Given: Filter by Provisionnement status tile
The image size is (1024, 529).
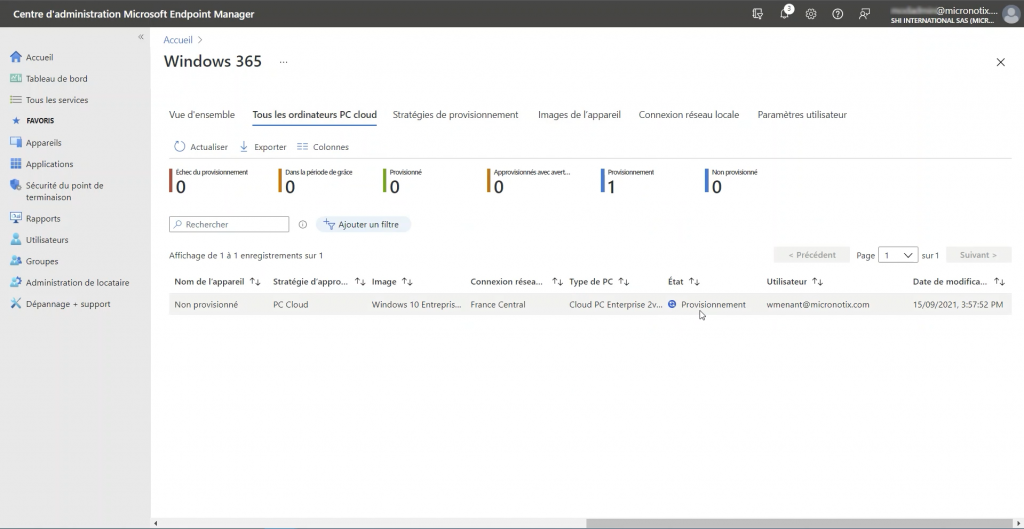Looking at the screenshot, I should pyautogui.click(x=628, y=181).
